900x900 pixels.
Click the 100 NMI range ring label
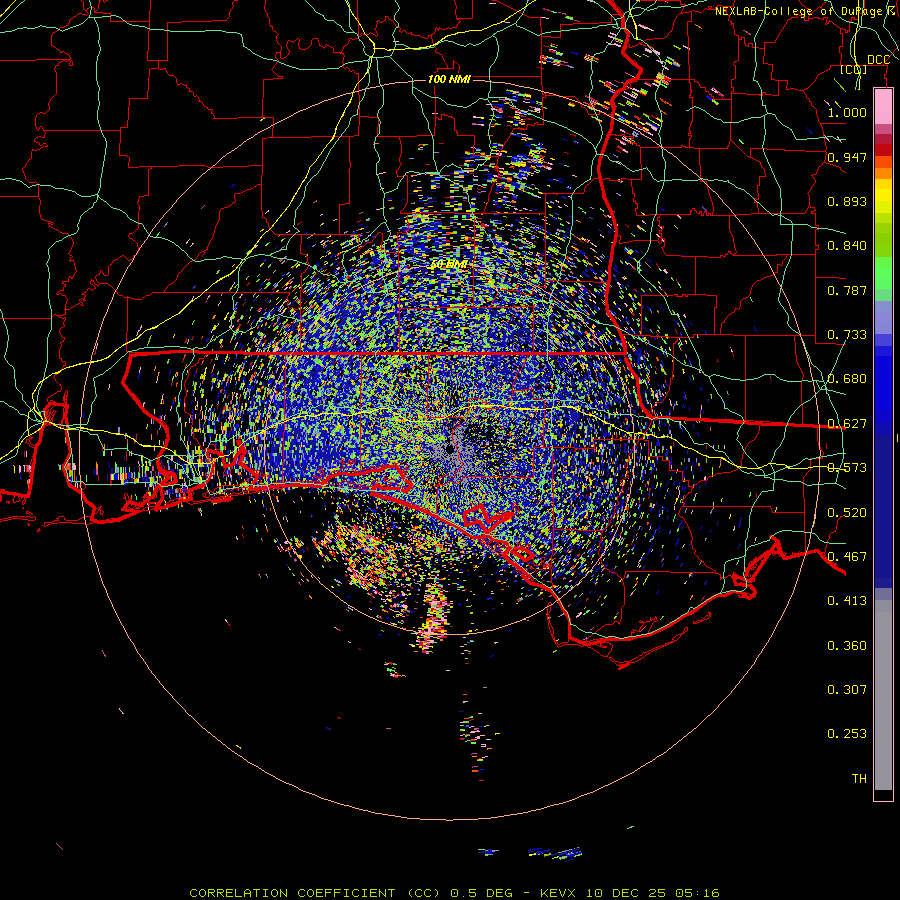(449, 79)
